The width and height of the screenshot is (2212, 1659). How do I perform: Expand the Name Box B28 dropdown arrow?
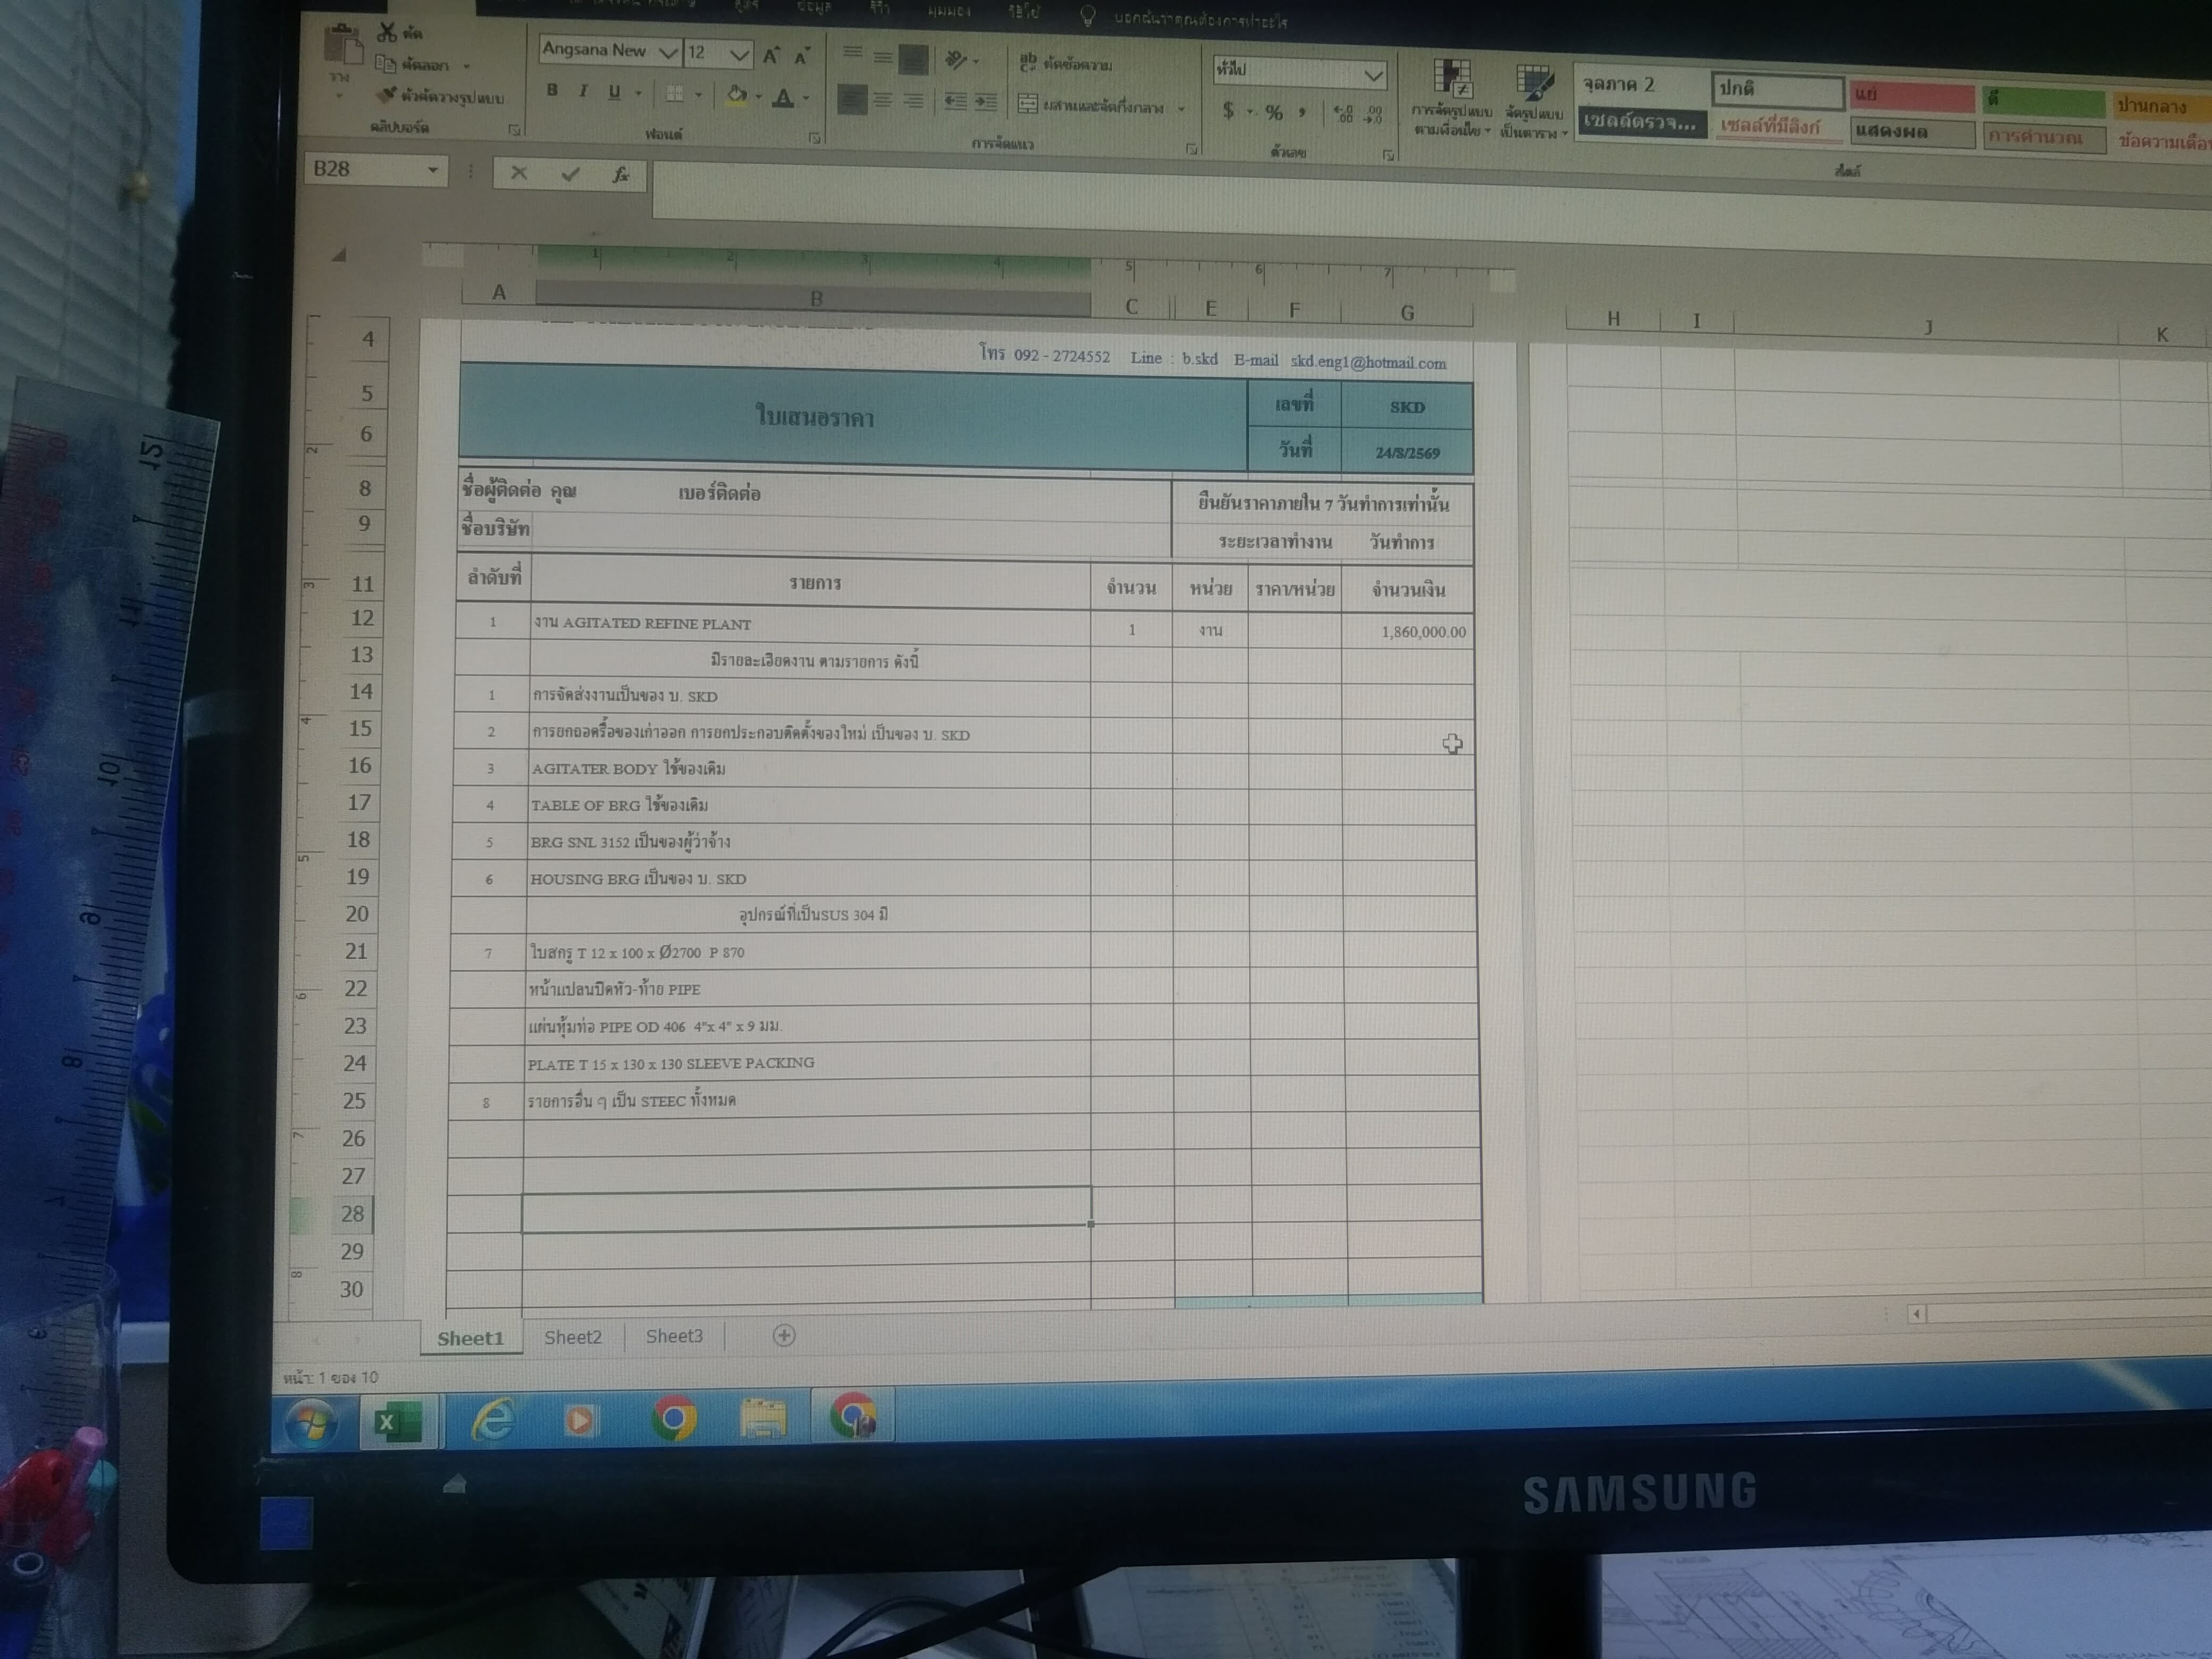pyautogui.click(x=432, y=170)
